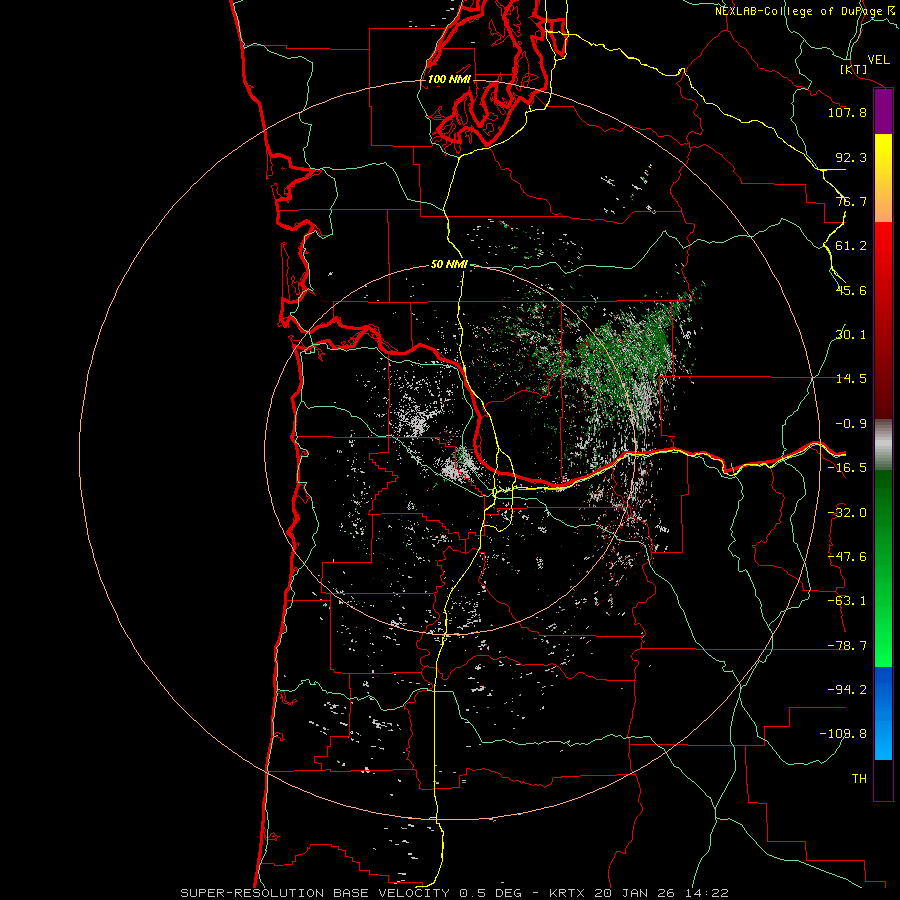Click the purple segment of velocity color bar
Viewport: 900px width, 900px height.
click(x=883, y=112)
